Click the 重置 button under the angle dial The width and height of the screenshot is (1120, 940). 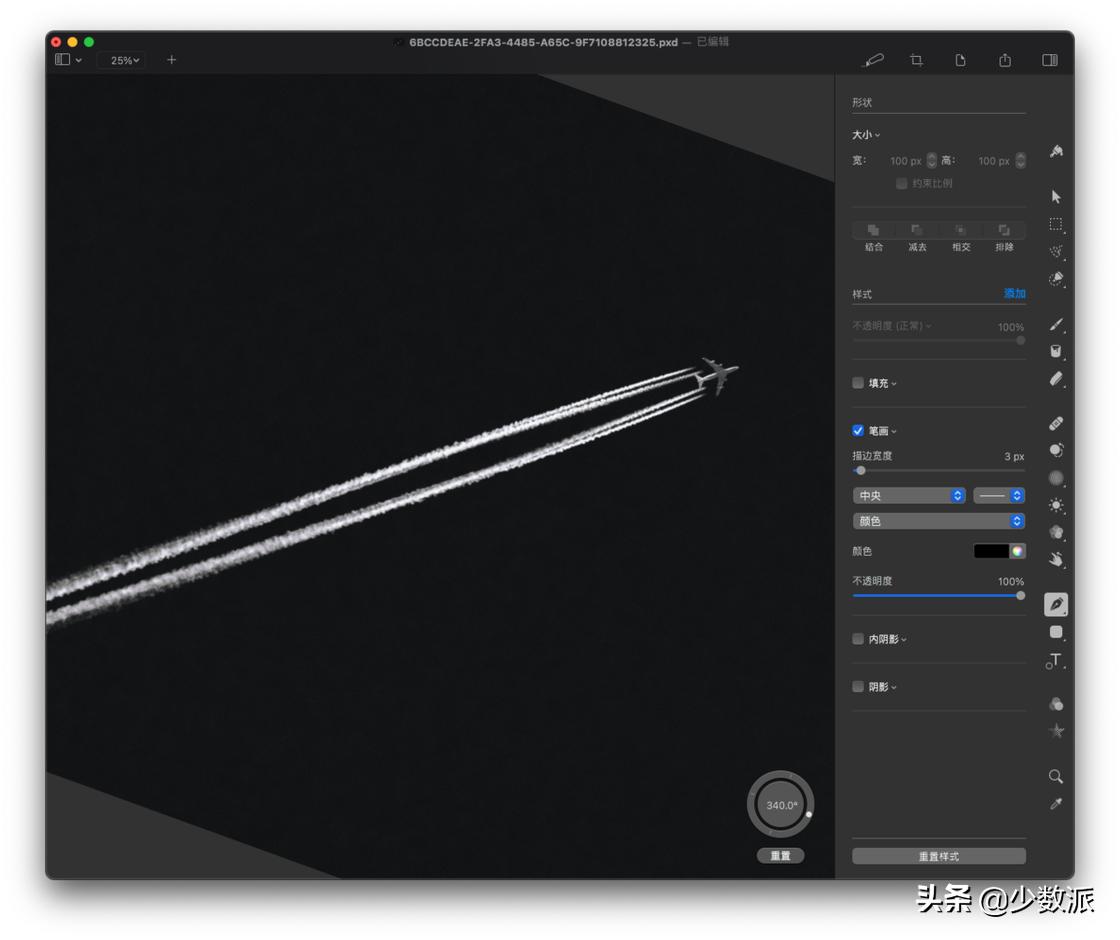pos(780,856)
